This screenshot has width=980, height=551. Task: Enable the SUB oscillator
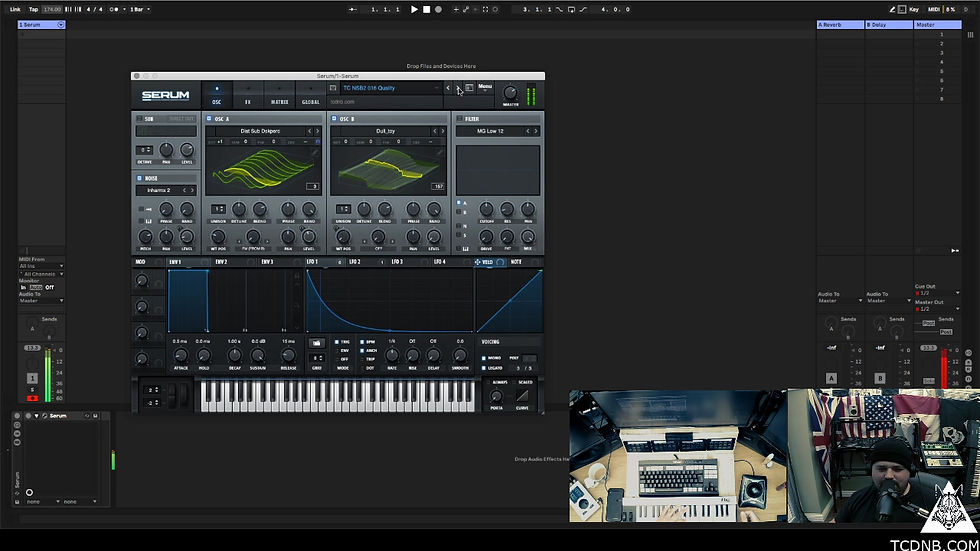tap(139, 119)
